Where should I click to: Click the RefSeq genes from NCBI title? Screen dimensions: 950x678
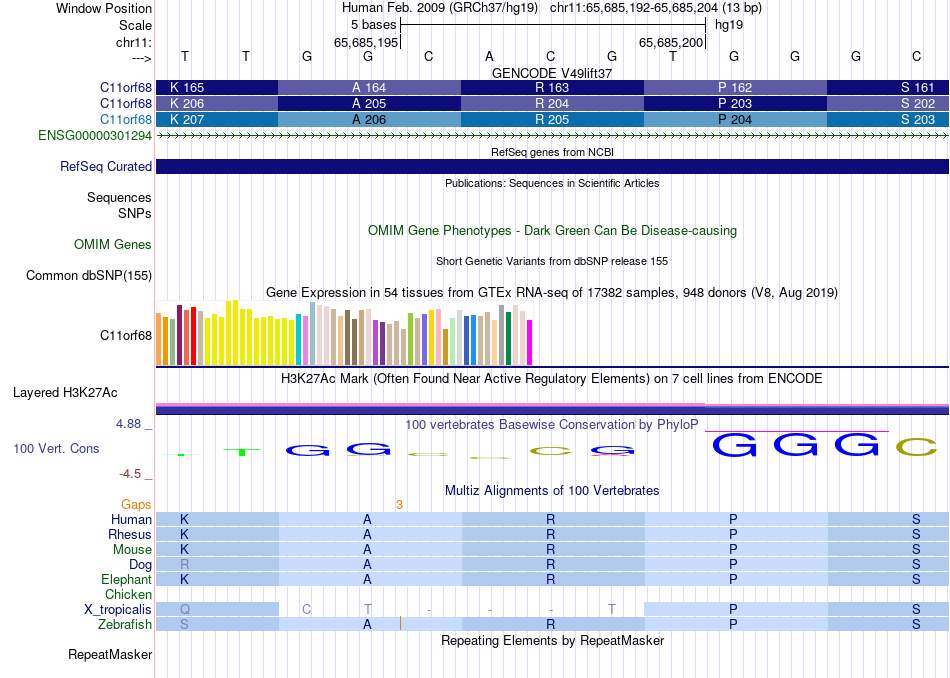(552, 152)
